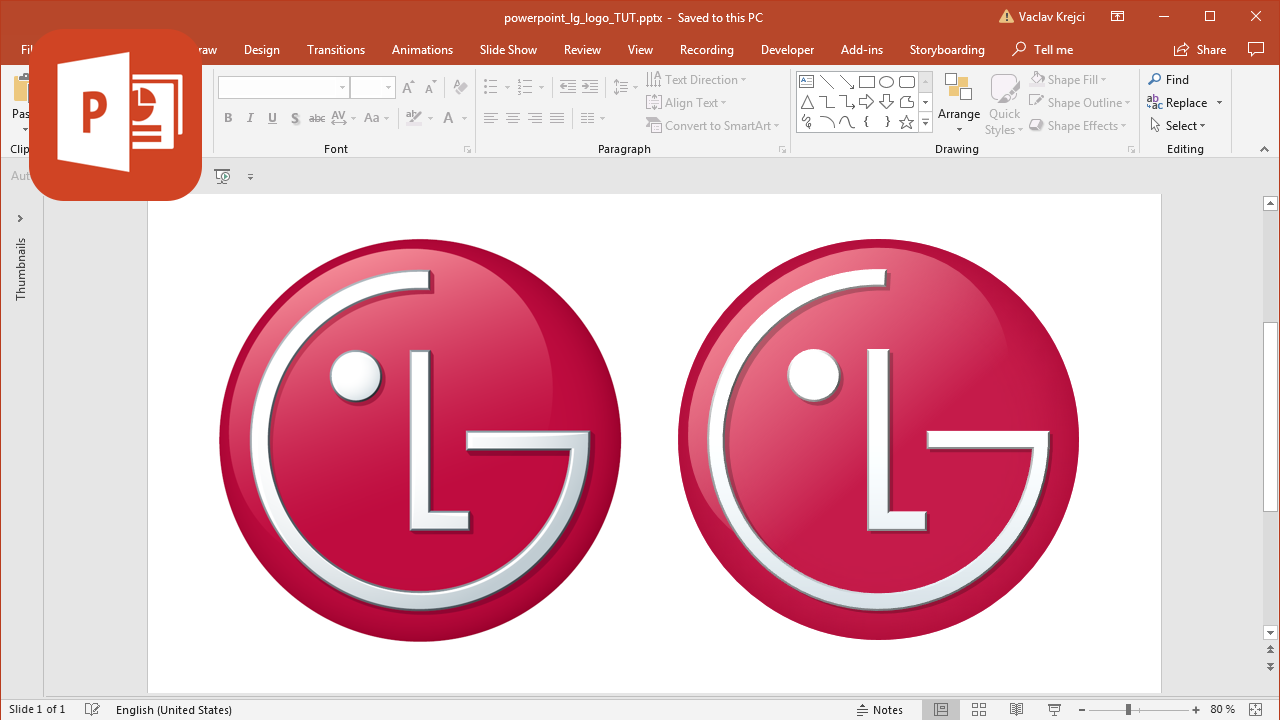The height and width of the screenshot is (720, 1280).
Task: Toggle Italic formatting
Action: [250, 118]
